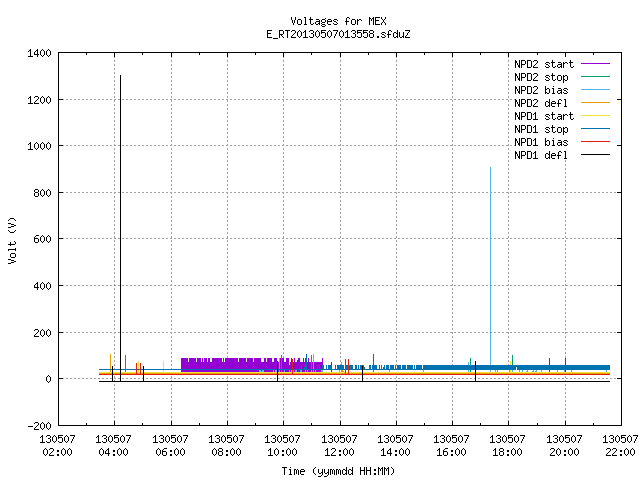The image size is (640, 480).
Task: Click the 10:00 time axis label
Action: (282, 452)
